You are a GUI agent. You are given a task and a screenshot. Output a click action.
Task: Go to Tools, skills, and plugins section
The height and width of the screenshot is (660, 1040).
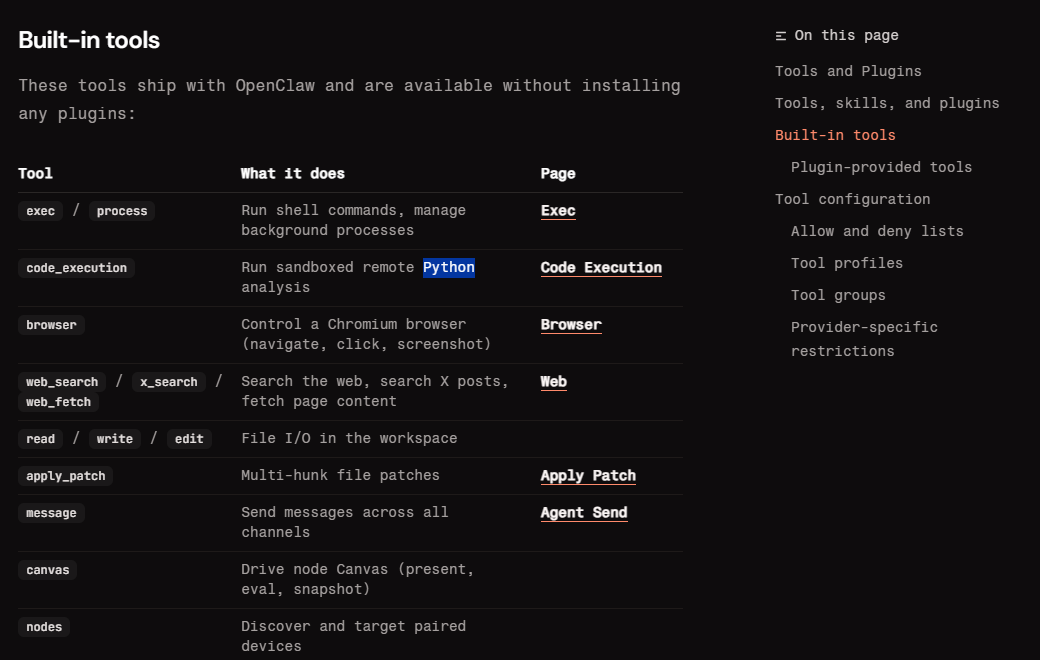click(887, 103)
